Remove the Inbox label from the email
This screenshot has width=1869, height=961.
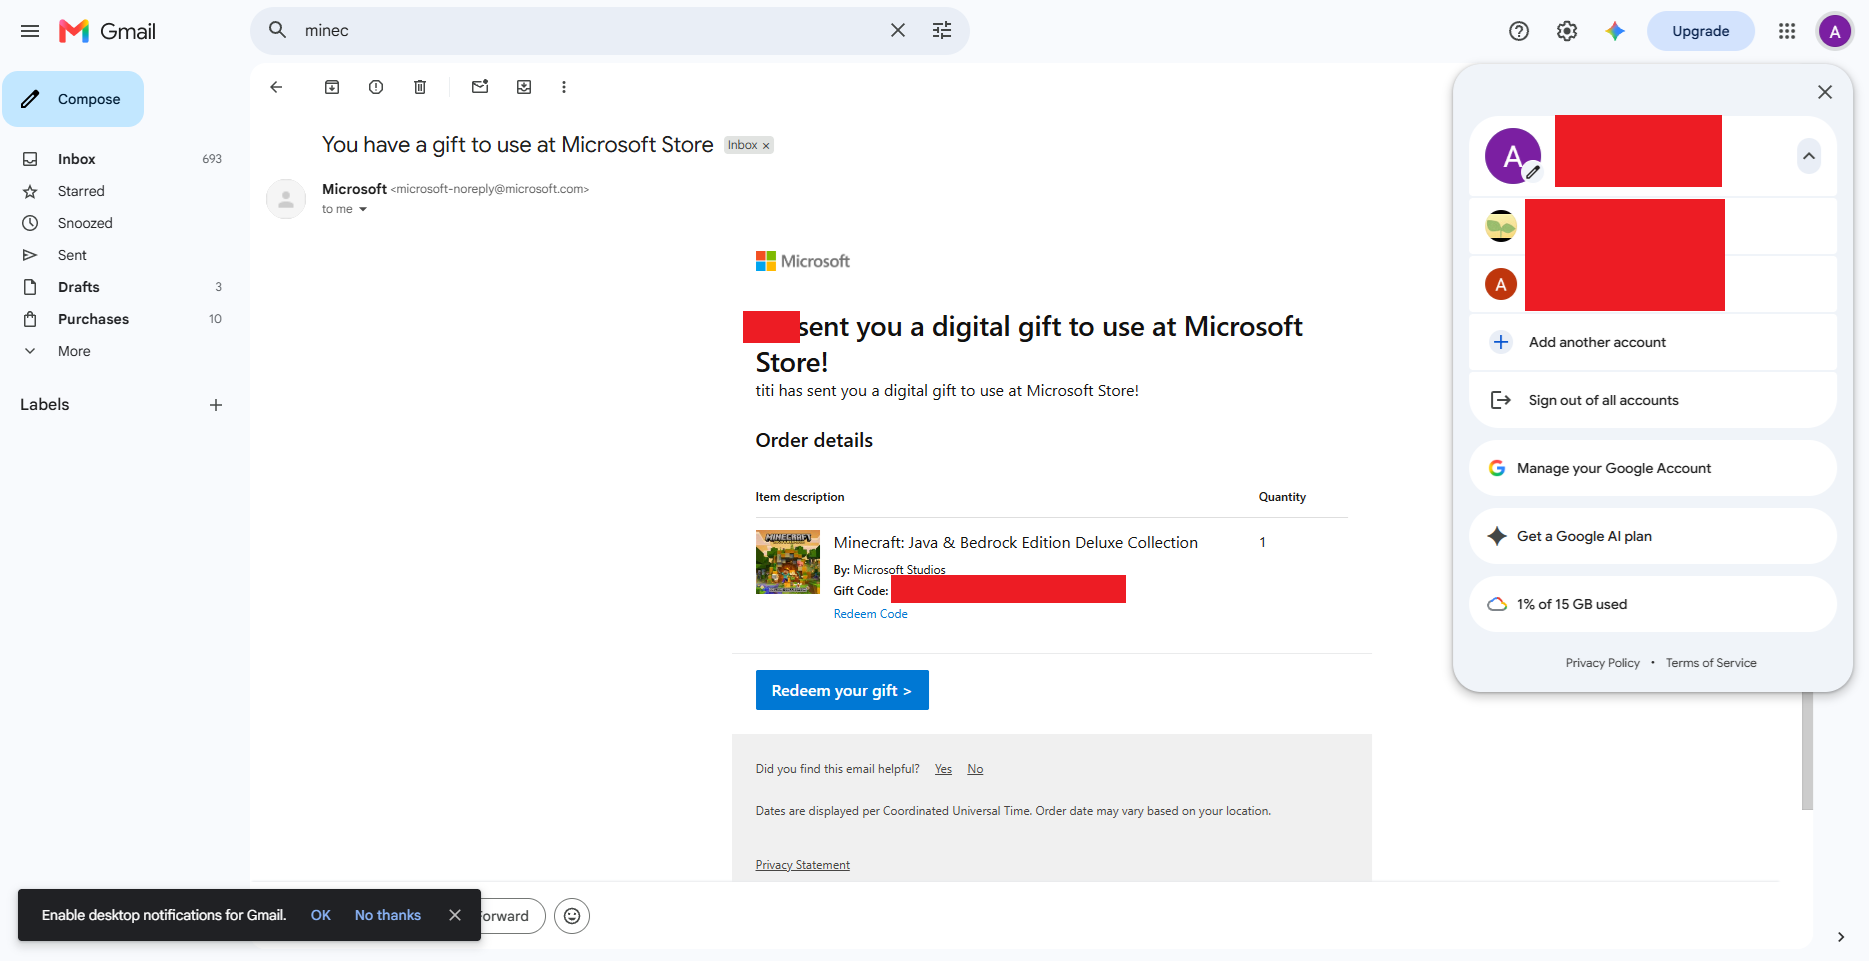pyautogui.click(x=767, y=146)
